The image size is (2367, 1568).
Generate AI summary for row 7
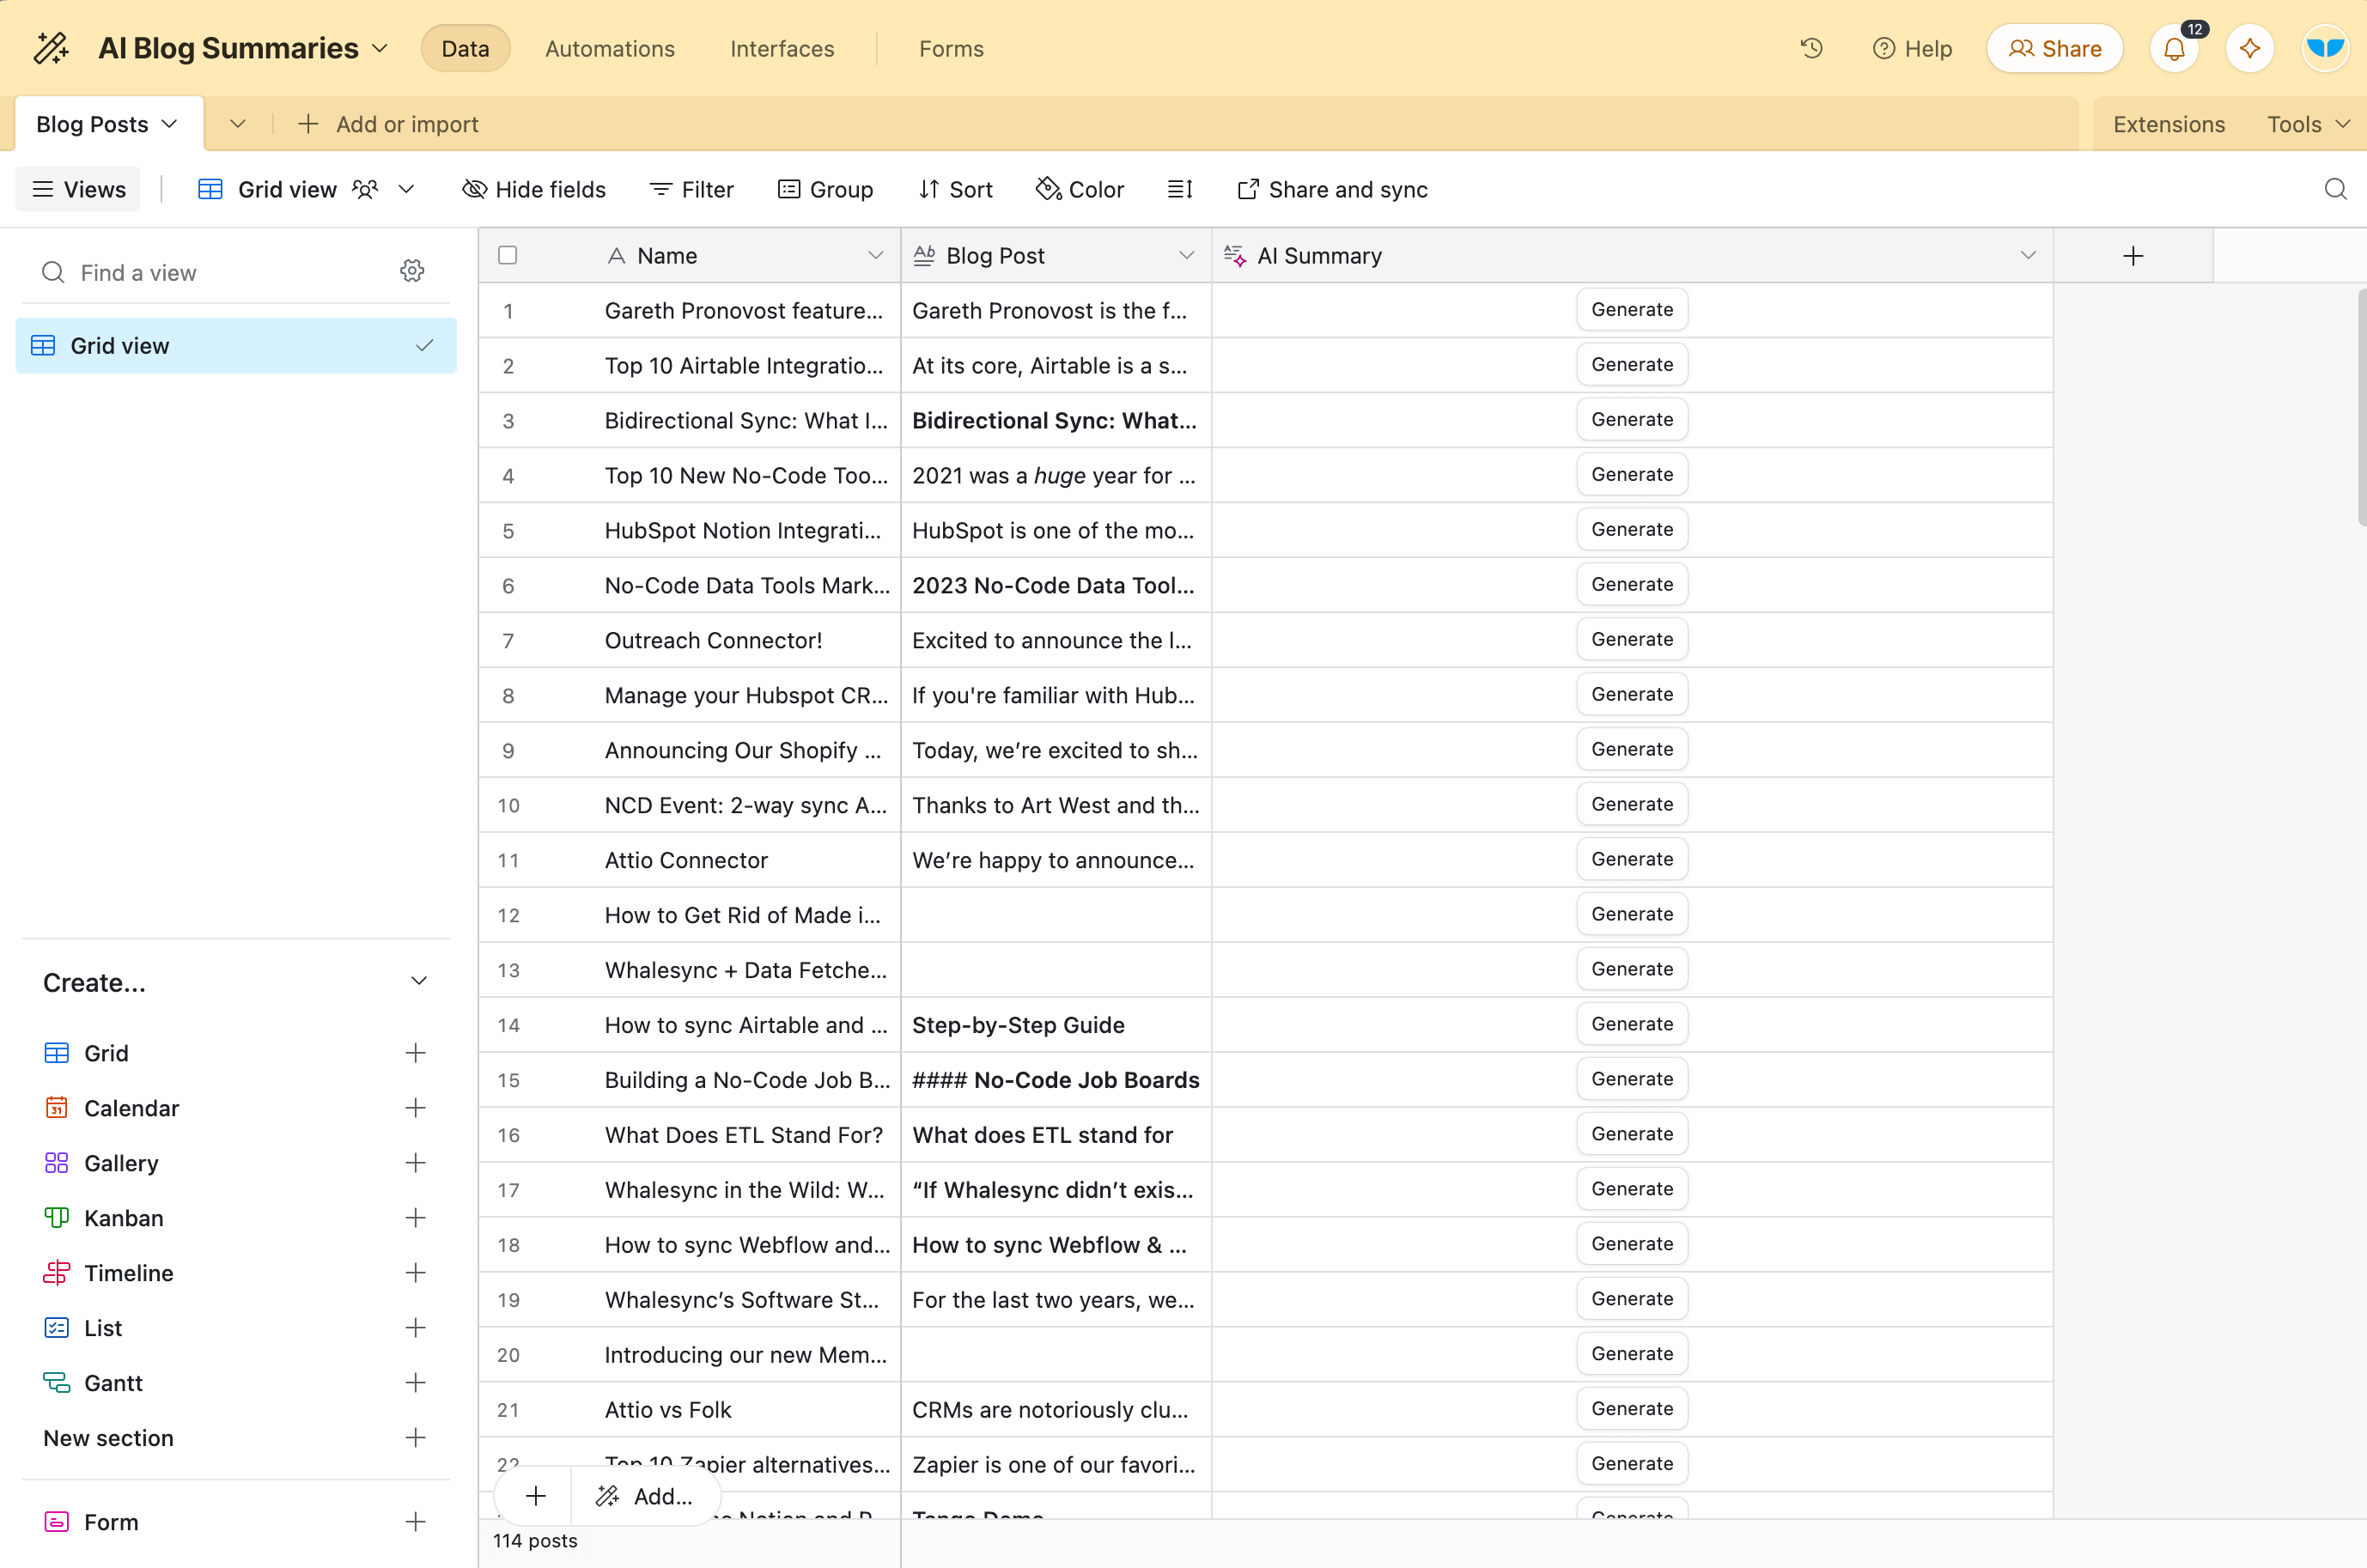[x=1631, y=639]
